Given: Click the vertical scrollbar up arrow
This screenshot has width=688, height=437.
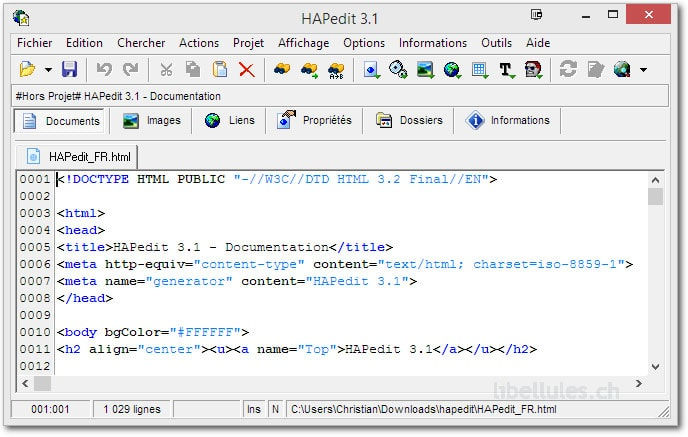Looking at the screenshot, I should tap(655, 180).
